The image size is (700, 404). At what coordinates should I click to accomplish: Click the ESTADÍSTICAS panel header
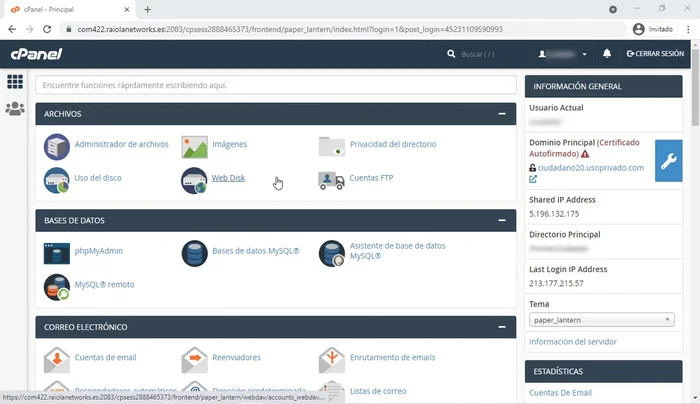[604, 371]
